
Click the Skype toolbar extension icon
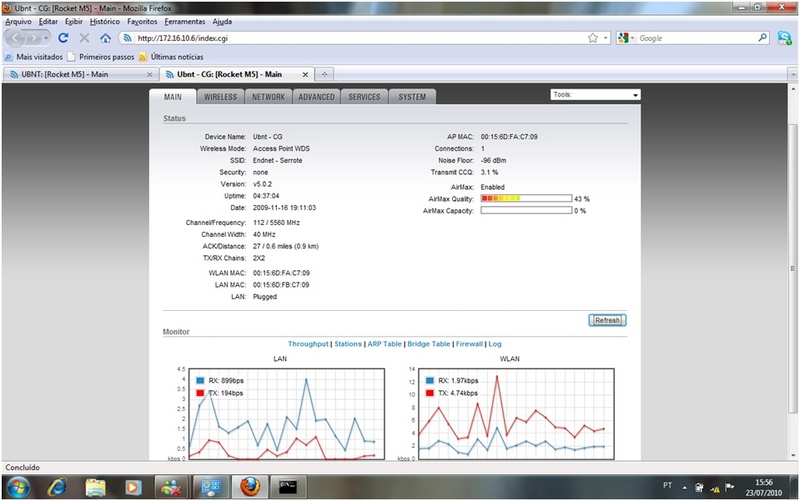click(x=784, y=38)
